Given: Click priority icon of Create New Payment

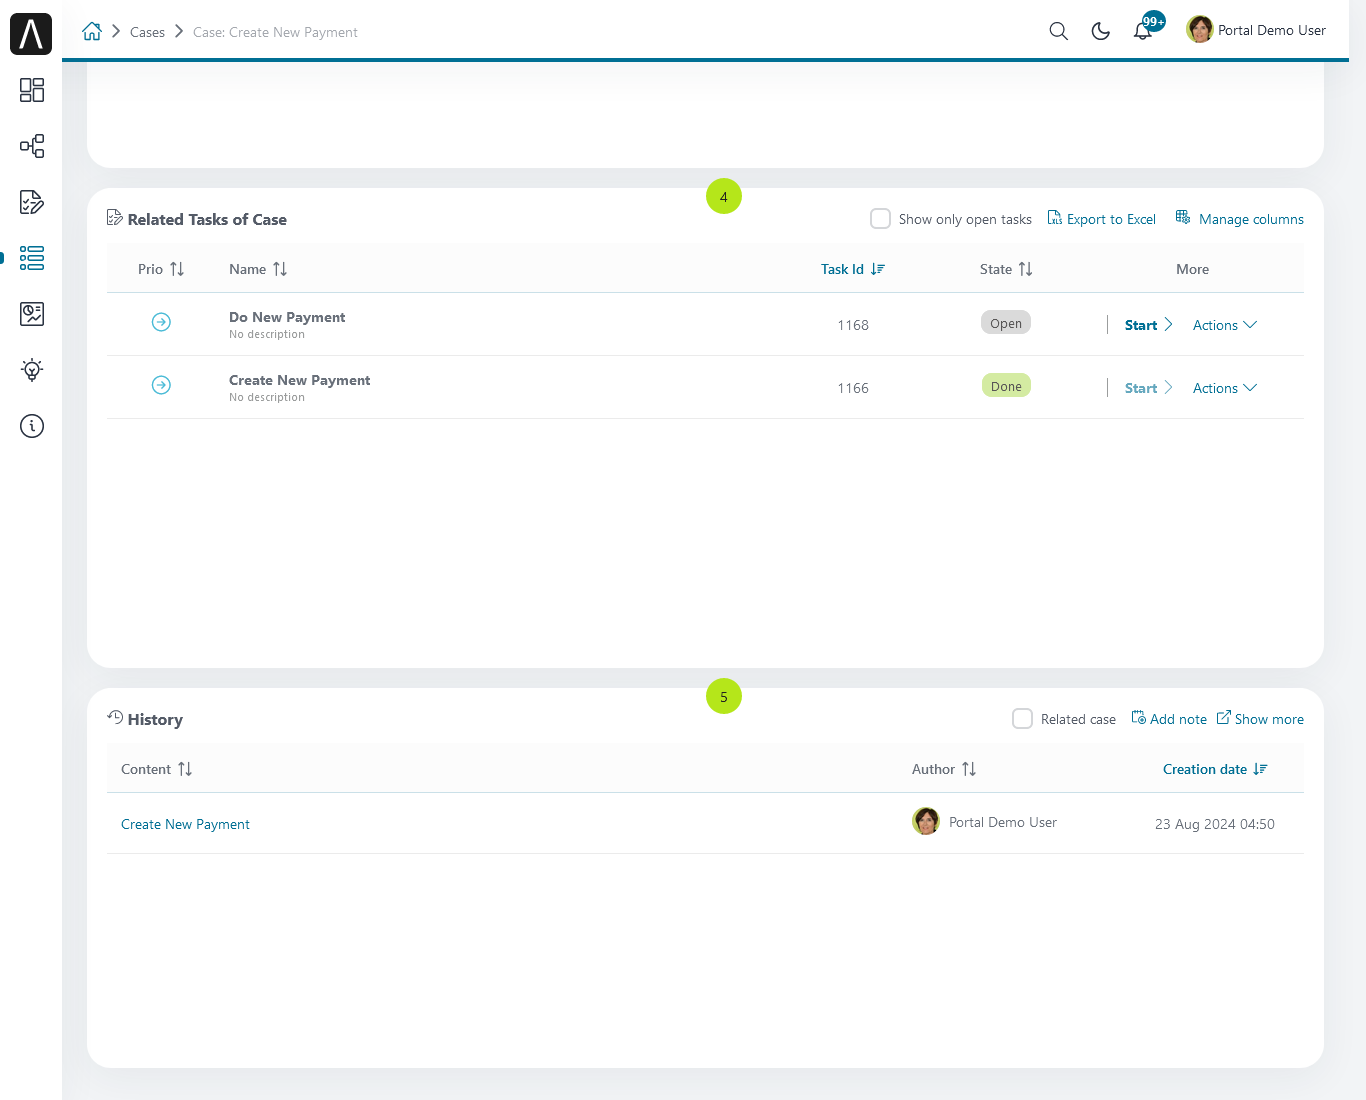Looking at the screenshot, I should 161,385.
